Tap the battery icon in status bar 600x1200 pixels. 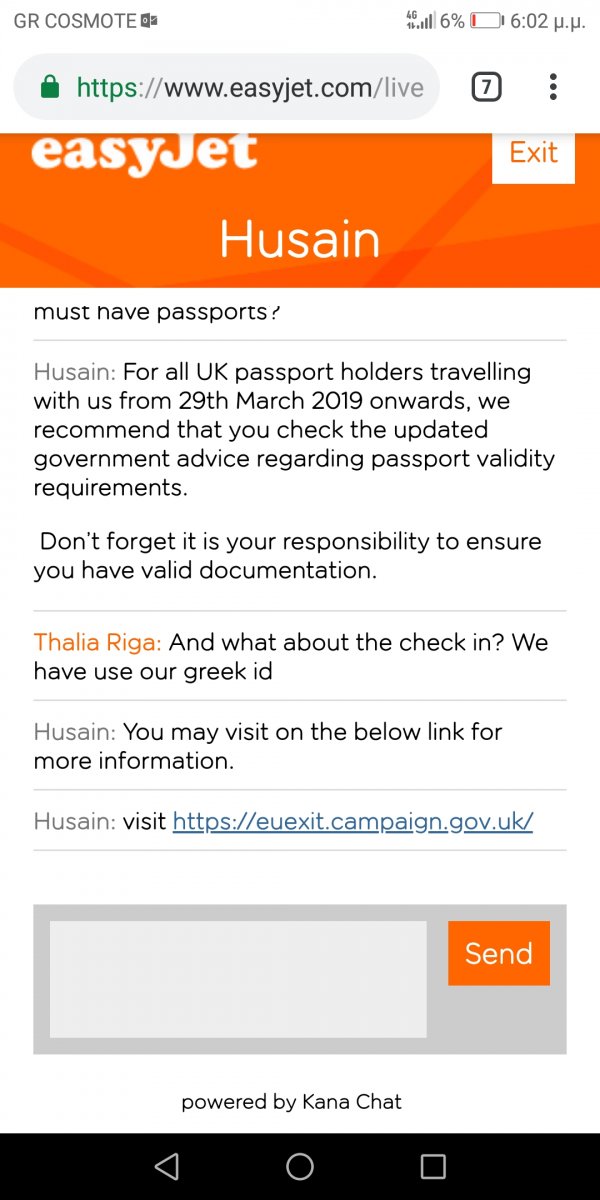486,20
